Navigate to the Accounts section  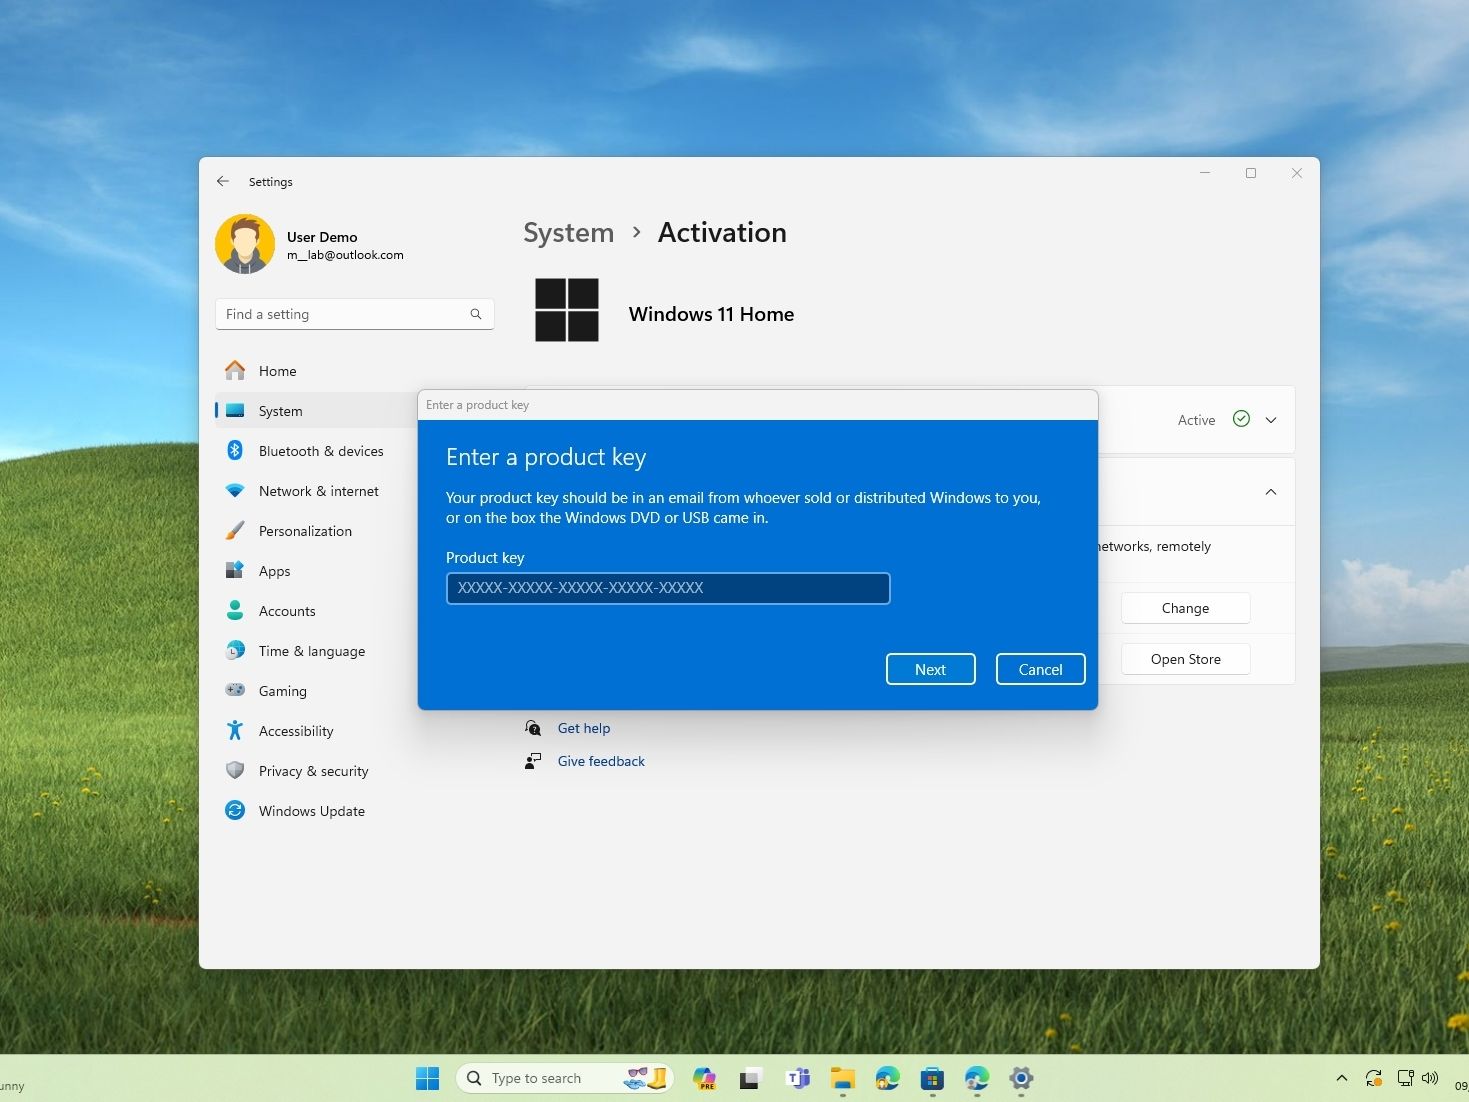point(287,610)
